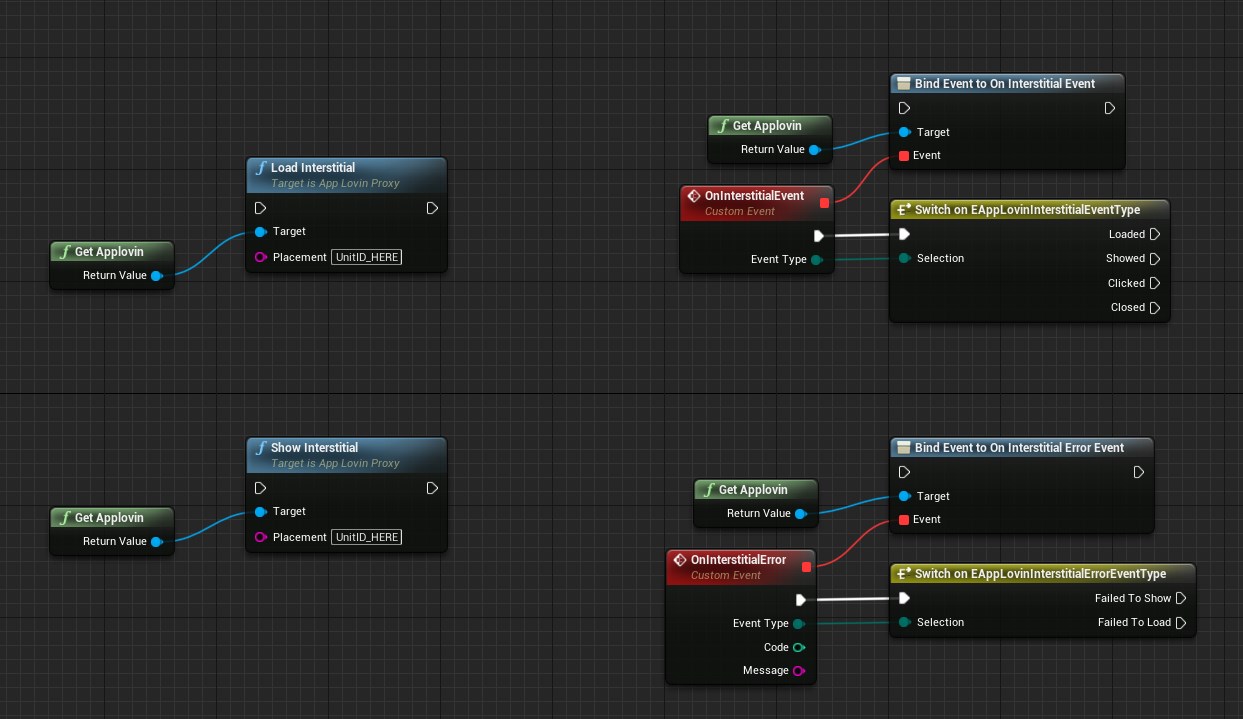Click the Code output pin on OnInterstitialError

(798, 647)
